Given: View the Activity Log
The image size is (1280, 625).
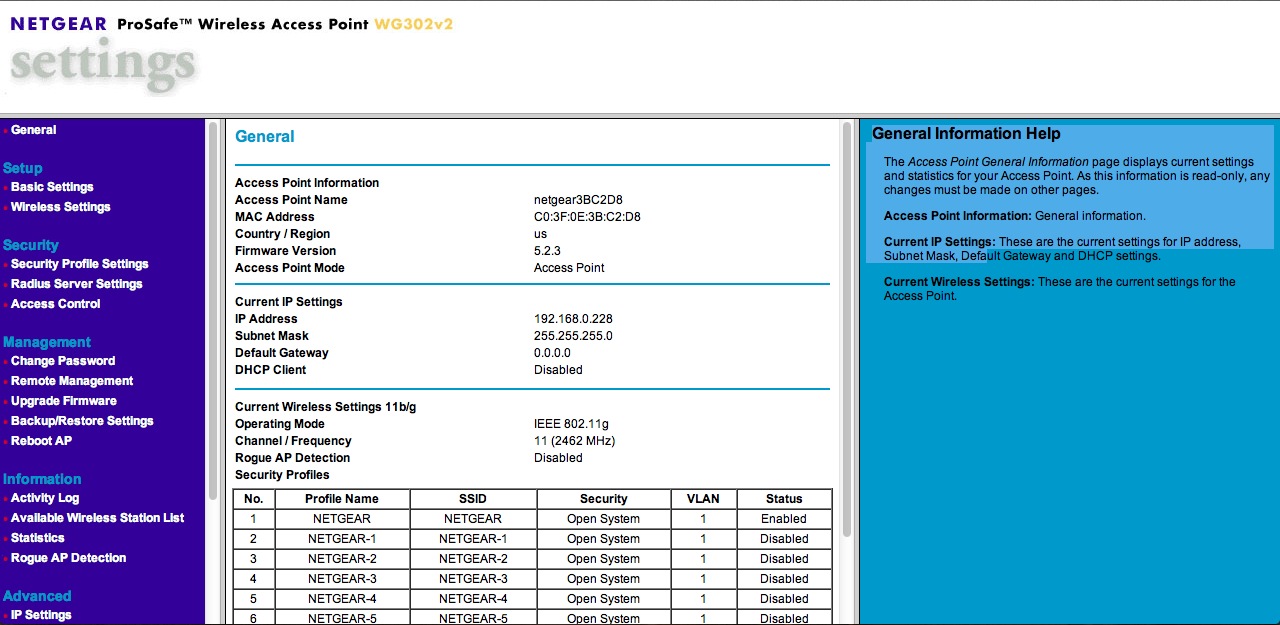Looking at the screenshot, I should click(x=45, y=498).
